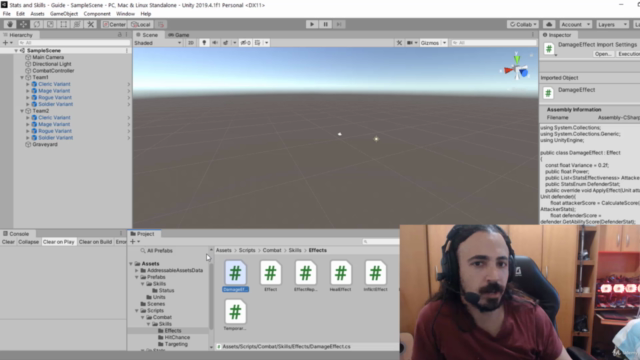Image resolution: width=640 pixels, height=360 pixels.
Task: Toggle Console Collapse button
Action: point(29,242)
